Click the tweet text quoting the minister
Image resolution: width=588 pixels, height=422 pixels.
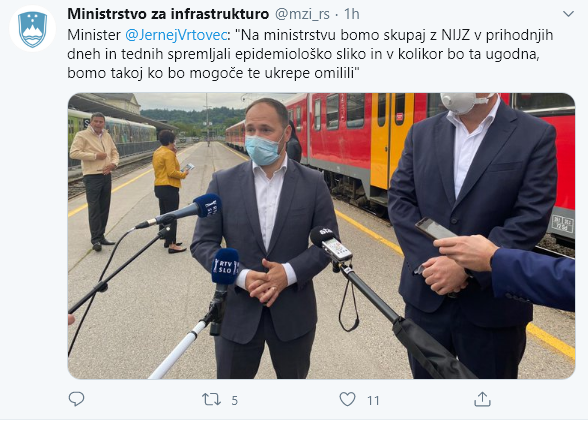point(310,54)
